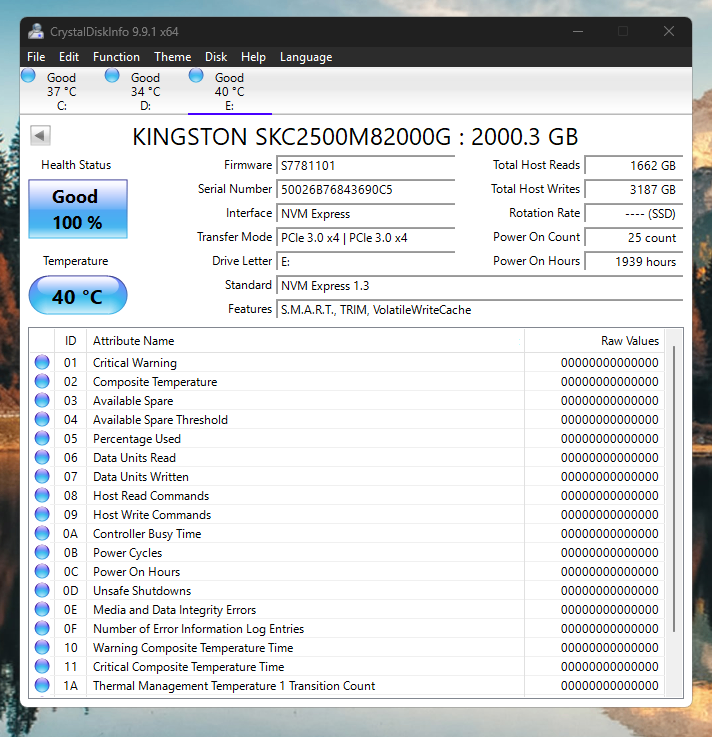Click status orb for Unsafe Shutdowns
Image resolution: width=712 pixels, height=737 pixels.
[x=42, y=590]
